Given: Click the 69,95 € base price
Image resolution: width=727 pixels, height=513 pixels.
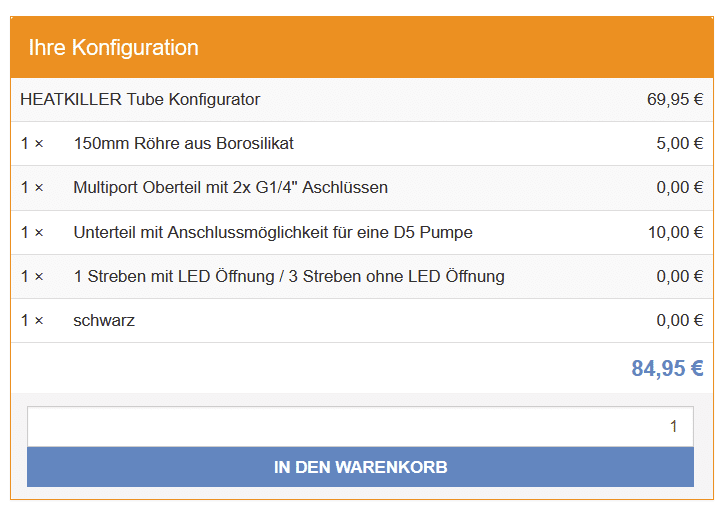Looking at the screenshot, I should [675, 99].
